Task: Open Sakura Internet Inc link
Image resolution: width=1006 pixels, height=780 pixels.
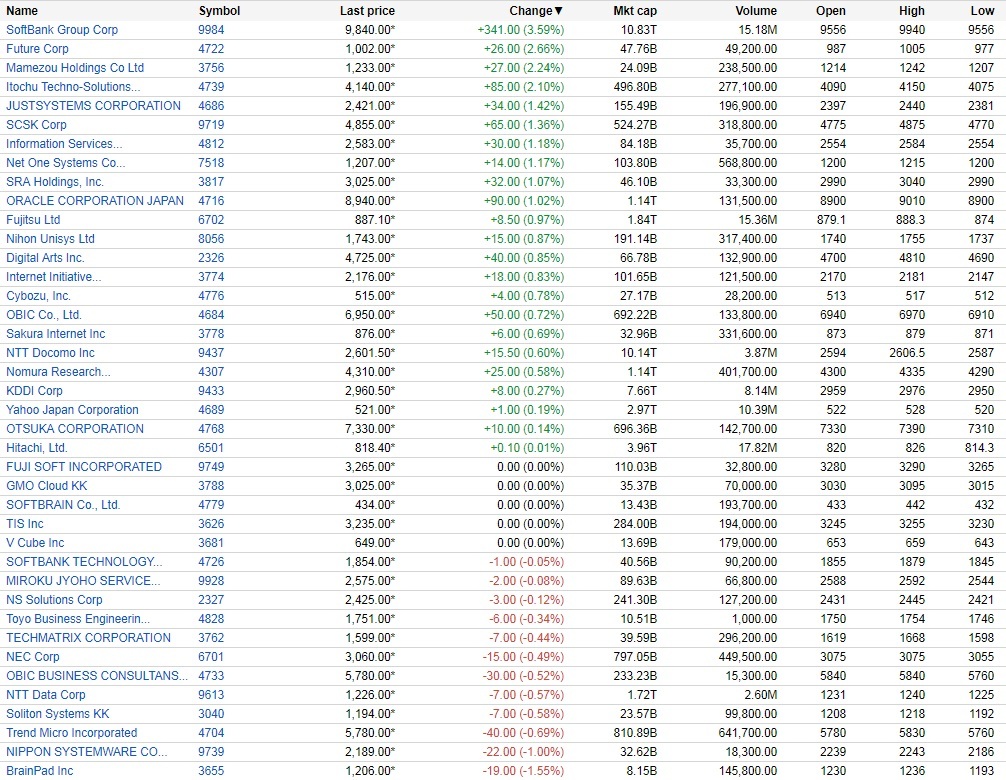Action: click(x=56, y=334)
